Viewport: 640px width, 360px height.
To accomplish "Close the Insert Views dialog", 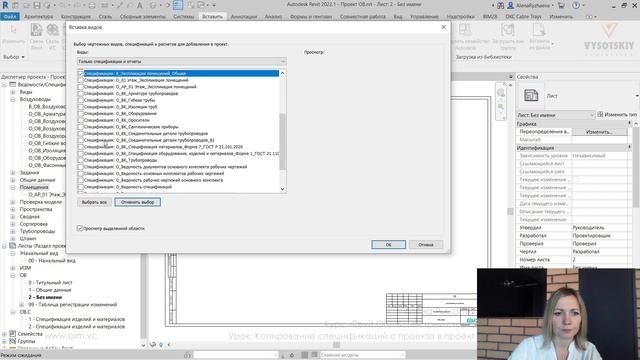I will click(444, 27).
